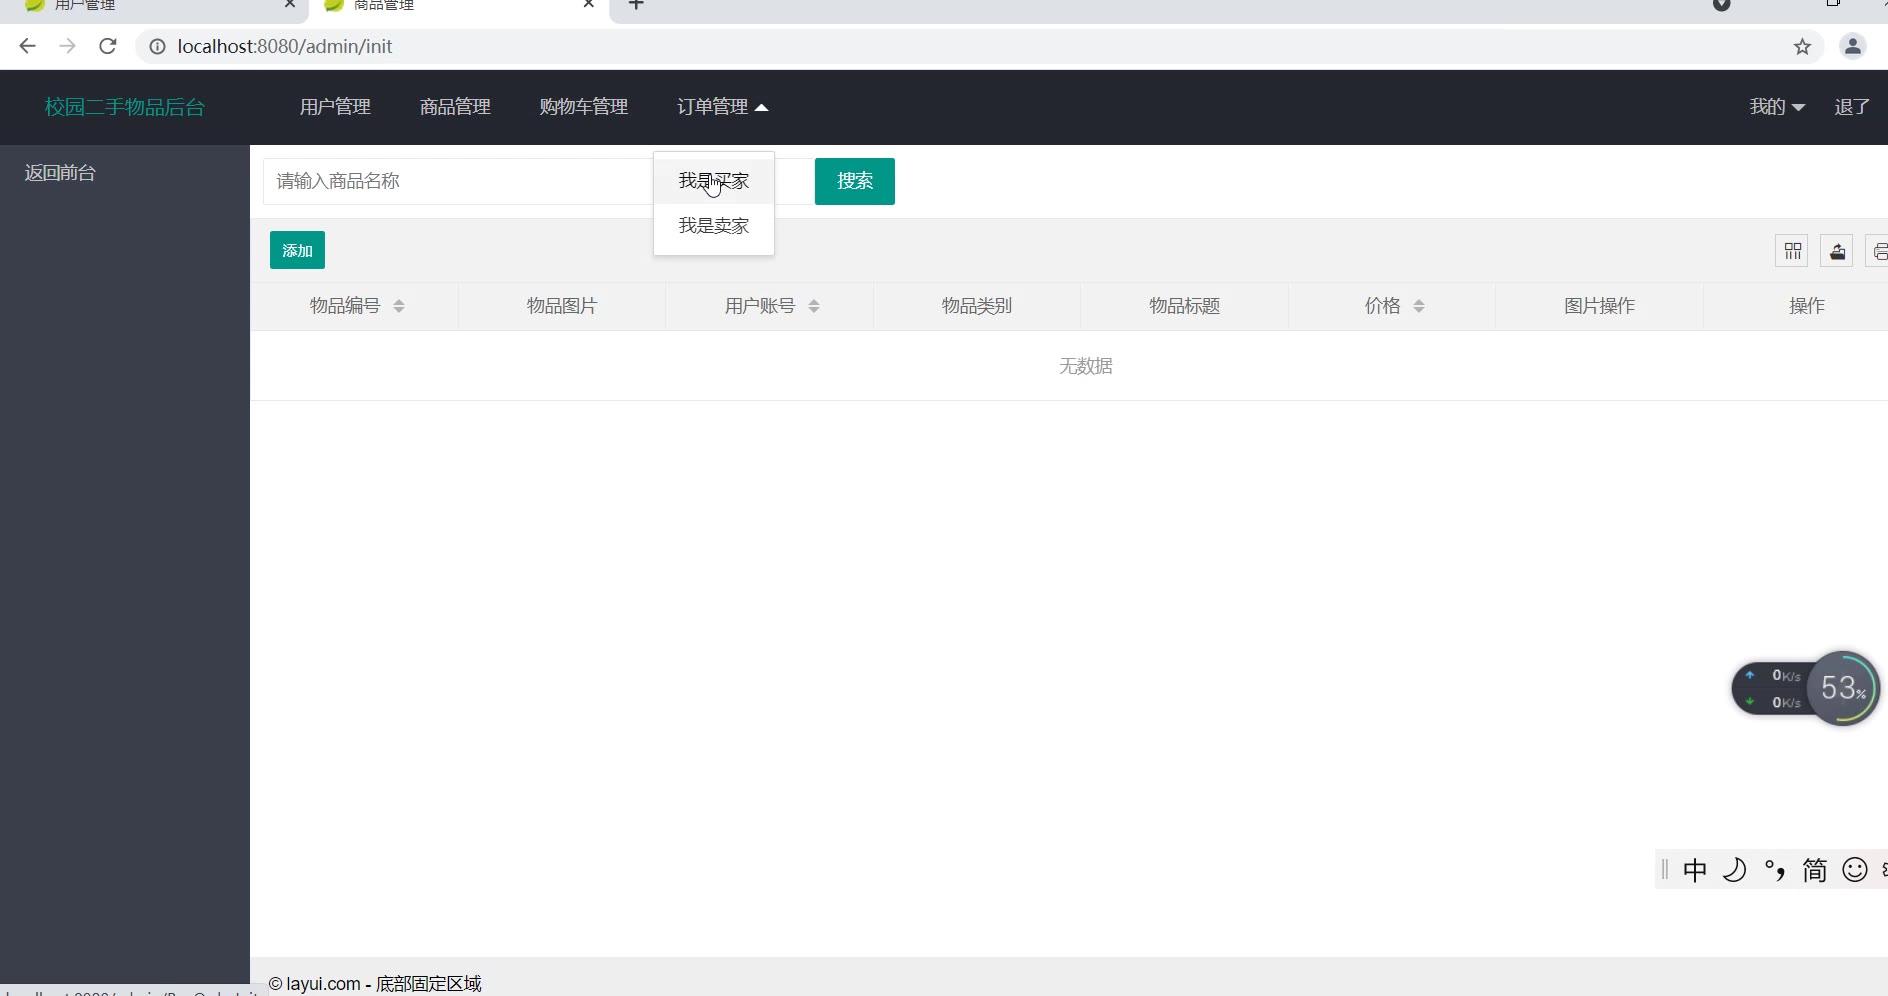Screen dimensions: 1888x996
Task: Click the 校园二手物品后台 logo title
Action: click(125, 107)
